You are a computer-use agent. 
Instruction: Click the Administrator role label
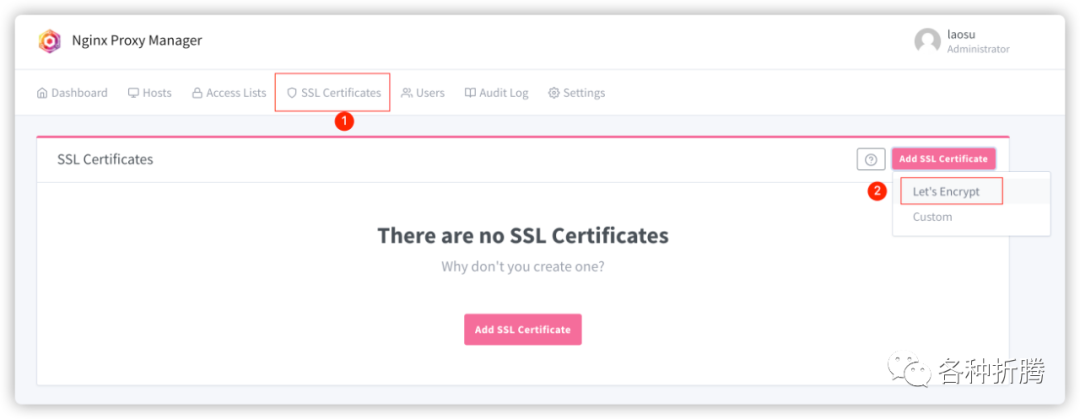pos(977,49)
